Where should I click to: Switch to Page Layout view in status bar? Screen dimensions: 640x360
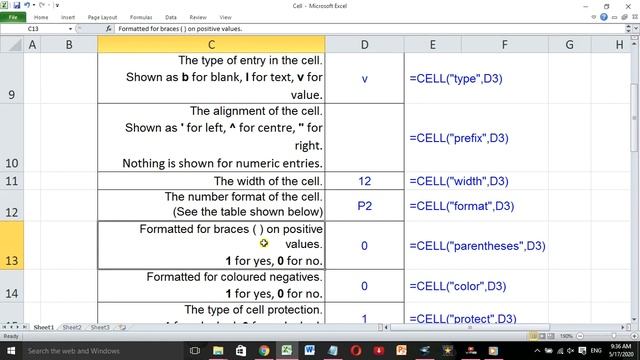(x=542, y=336)
